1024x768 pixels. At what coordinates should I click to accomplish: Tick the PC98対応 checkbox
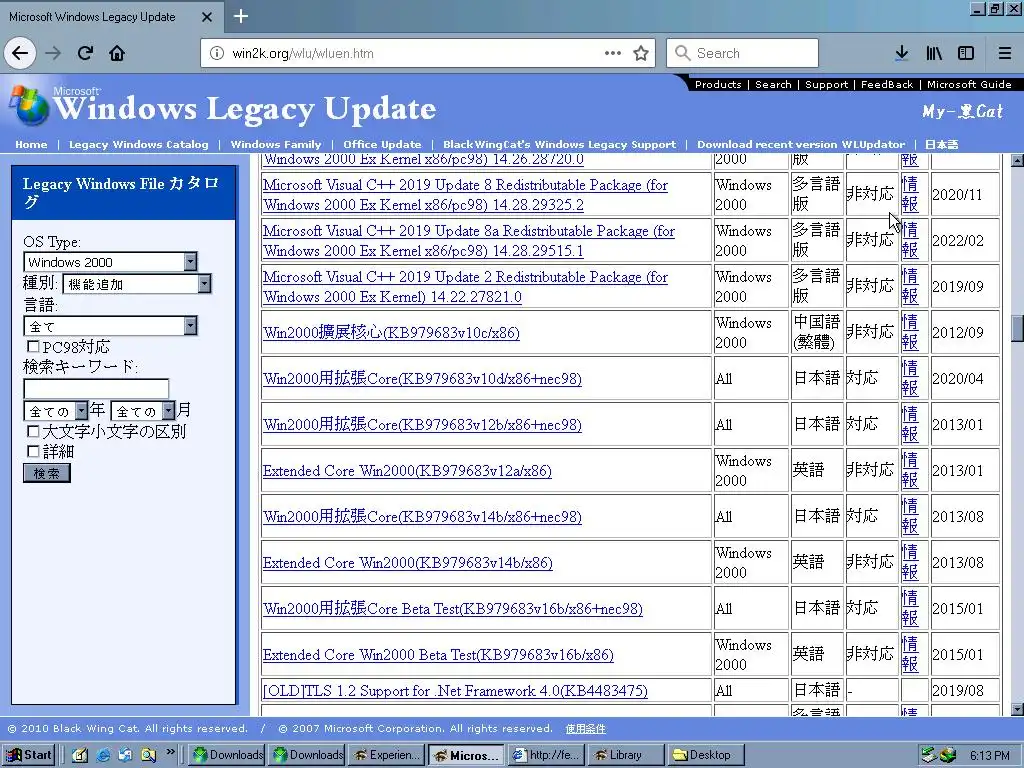point(33,346)
